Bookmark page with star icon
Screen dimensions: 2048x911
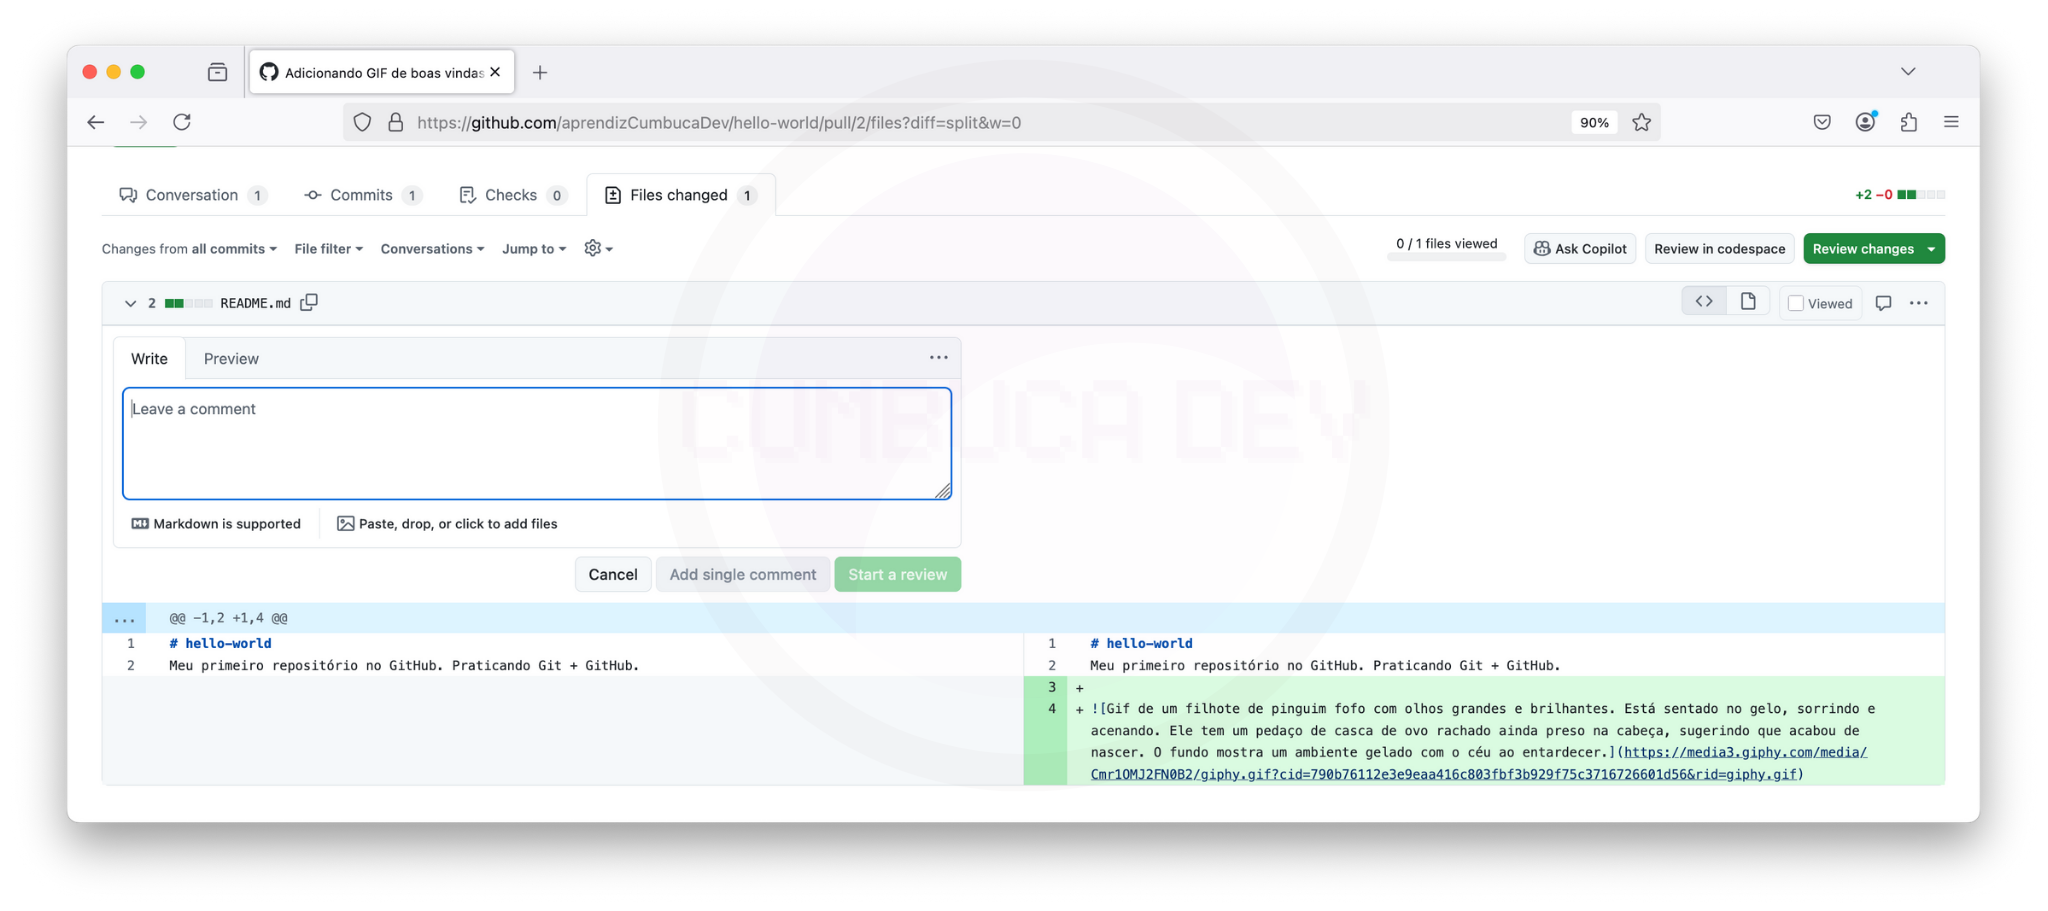click(1641, 123)
